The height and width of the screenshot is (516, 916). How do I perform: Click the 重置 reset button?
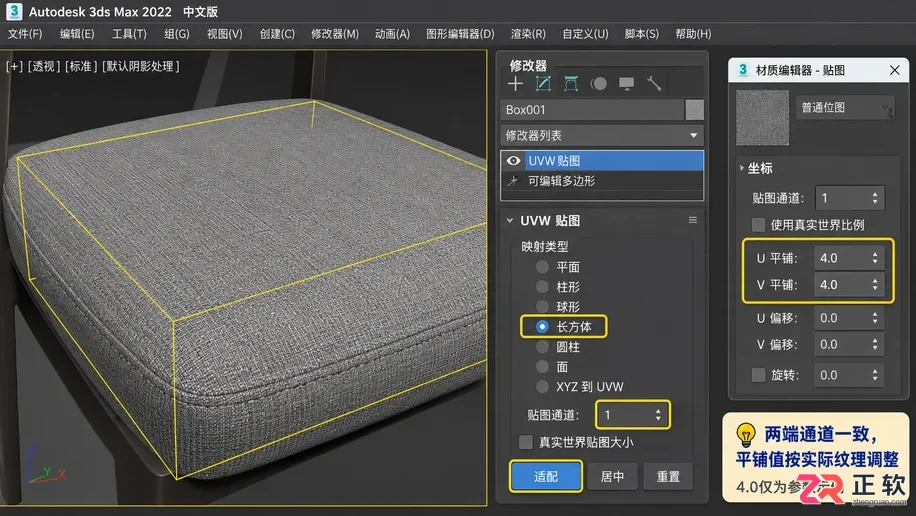point(668,476)
